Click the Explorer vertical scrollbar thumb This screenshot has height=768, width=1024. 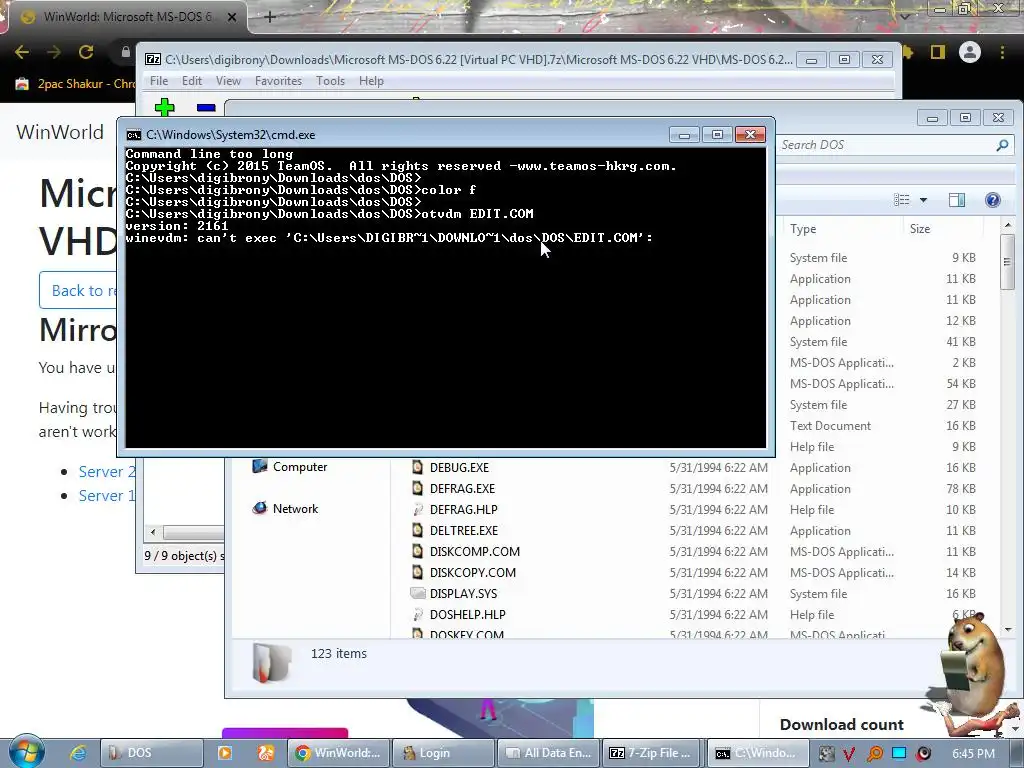pos(1008,262)
